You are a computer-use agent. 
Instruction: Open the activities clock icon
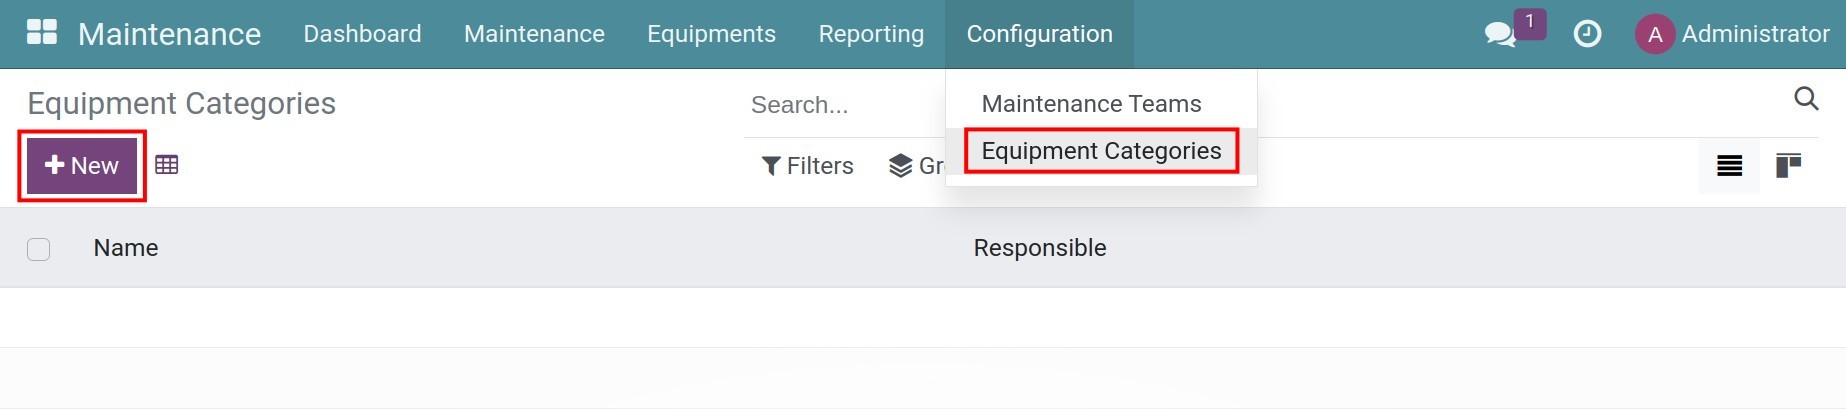tap(1587, 34)
